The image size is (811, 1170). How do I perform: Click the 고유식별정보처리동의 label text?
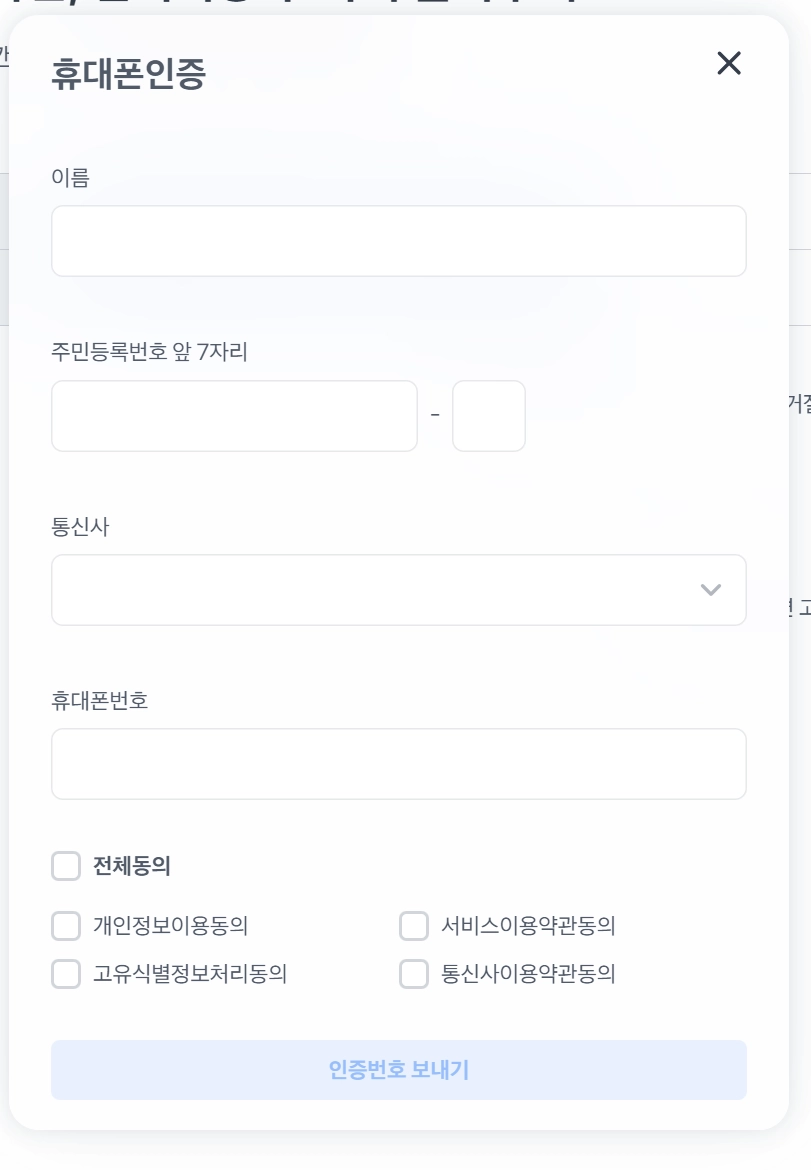coord(190,974)
